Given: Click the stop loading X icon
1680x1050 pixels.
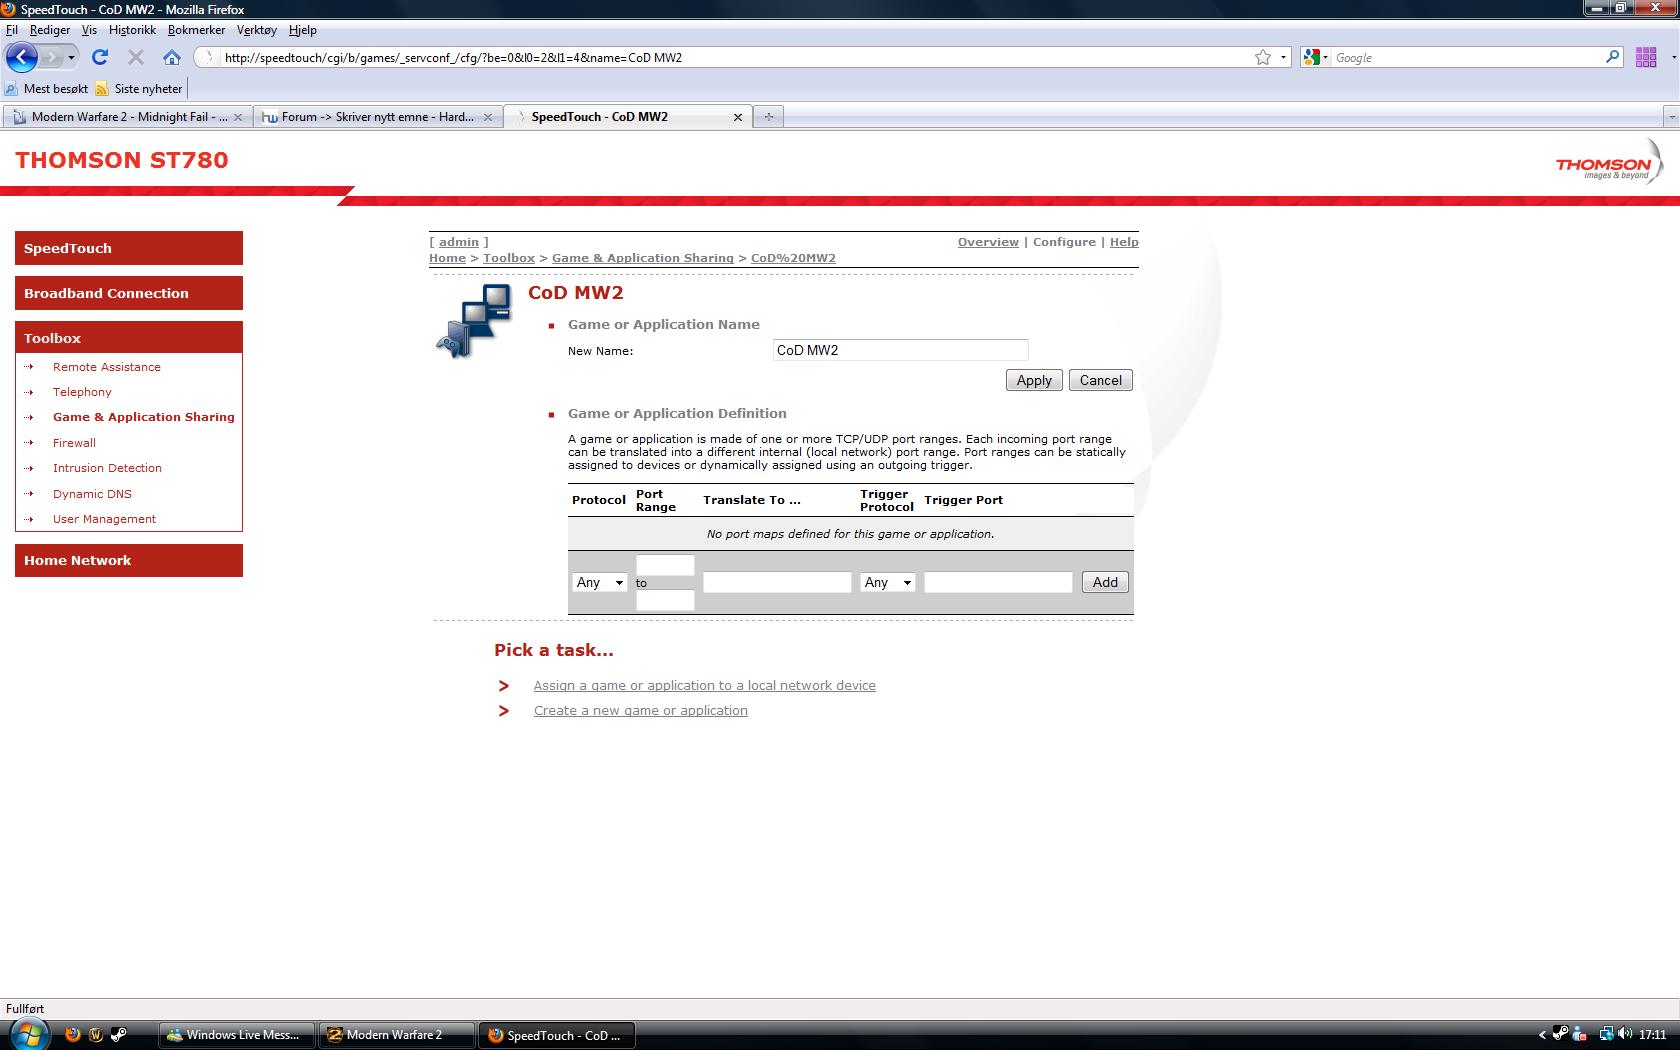Looking at the screenshot, I should point(136,57).
